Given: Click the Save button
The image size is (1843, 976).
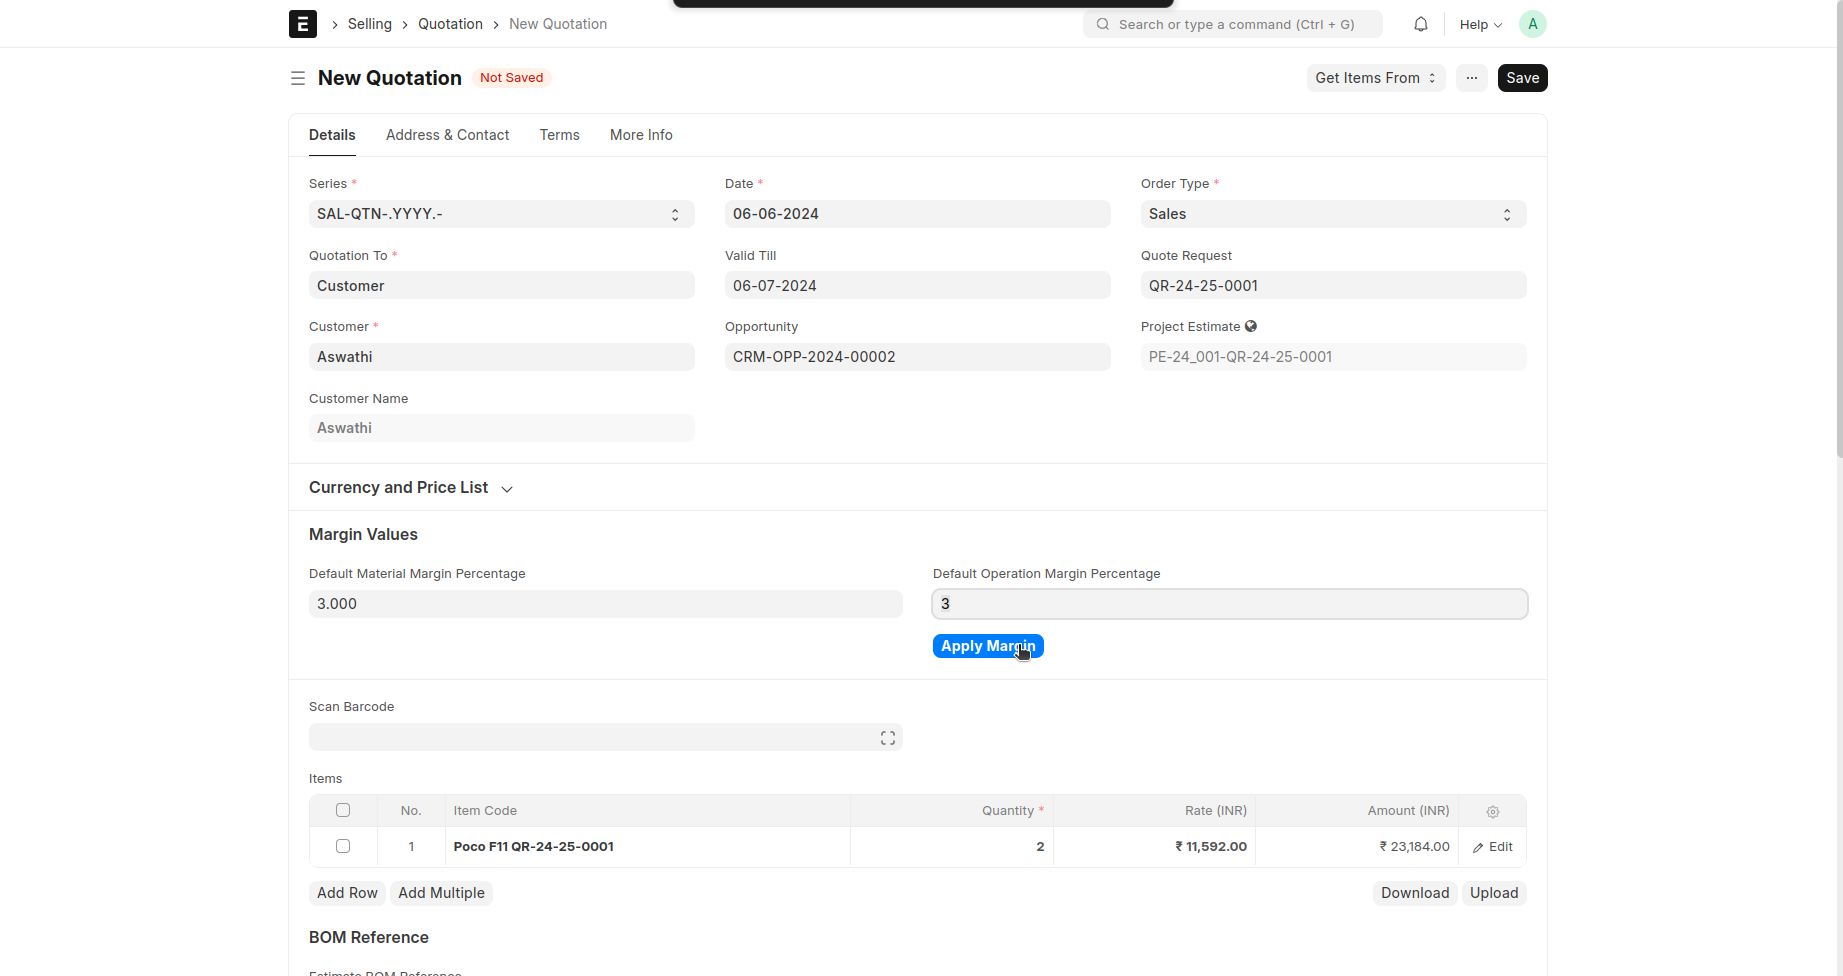Looking at the screenshot, I should pos(1522,78).
